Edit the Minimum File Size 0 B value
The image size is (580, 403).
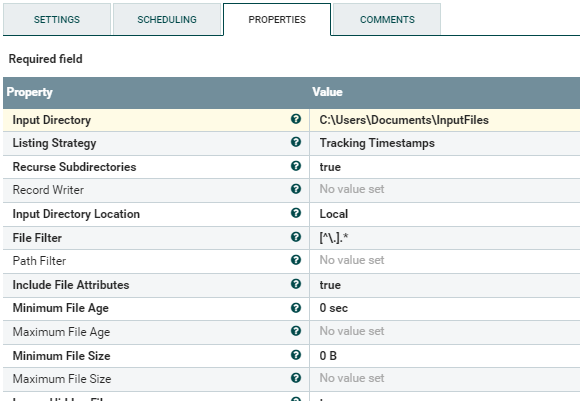click(x=445, y=356)
